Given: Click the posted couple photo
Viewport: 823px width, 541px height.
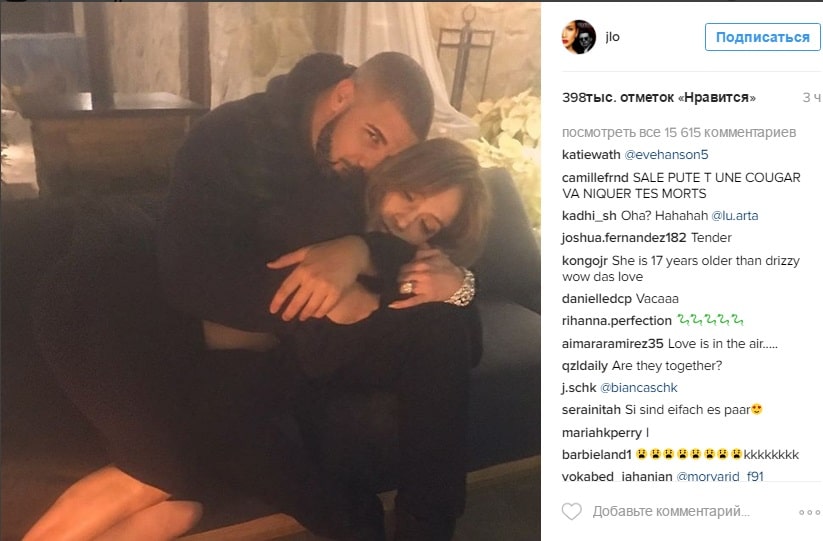Looking at the screenshot, I should coord(271,271).
